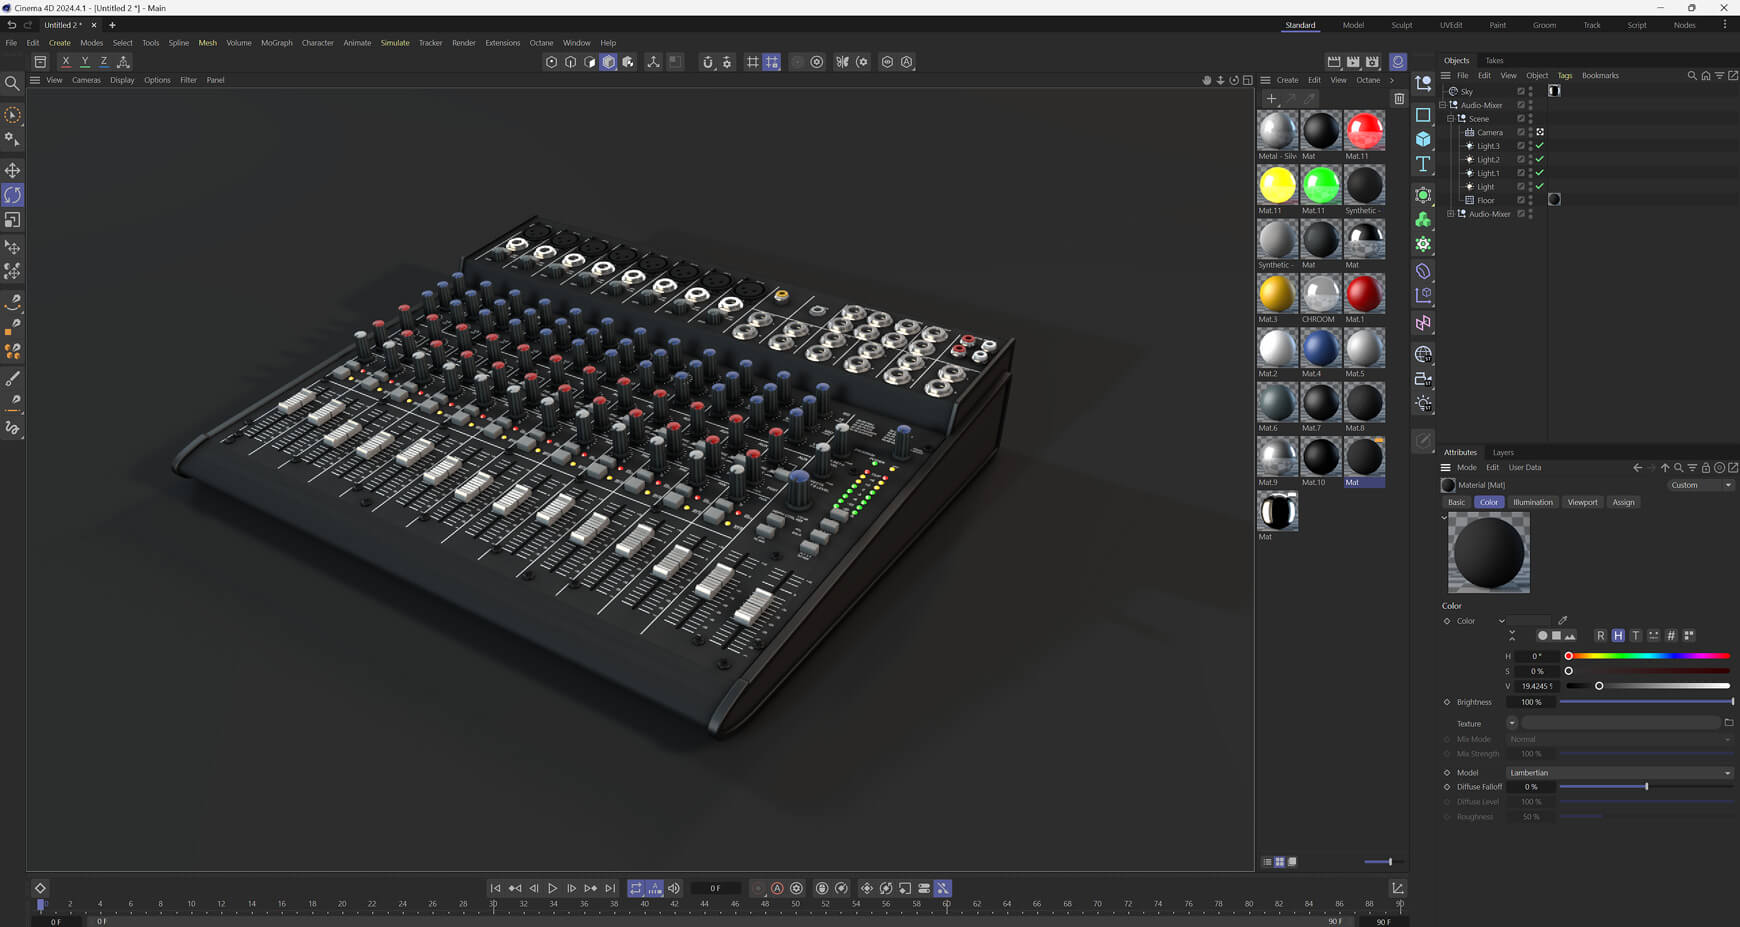1740x927 pixels.
Task: Click the Hue slider bar
Action: [x=1648, y=656]
